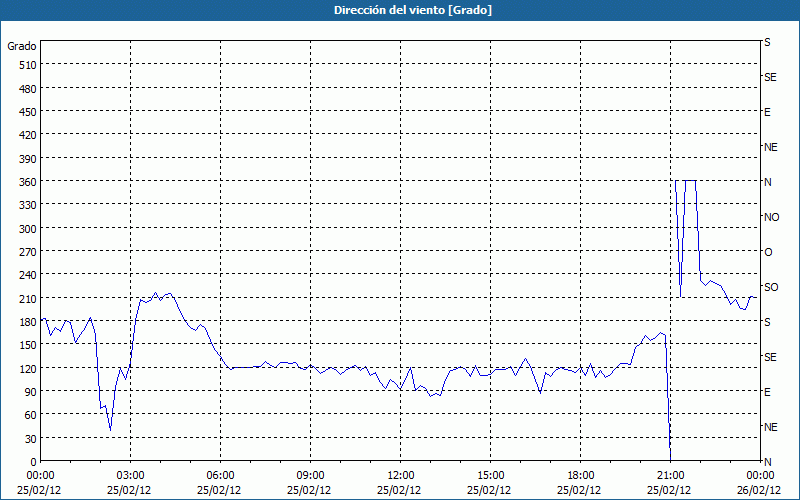Select the 60 value on the y-axis
This screenshot has width=800, height=500.
31,415
